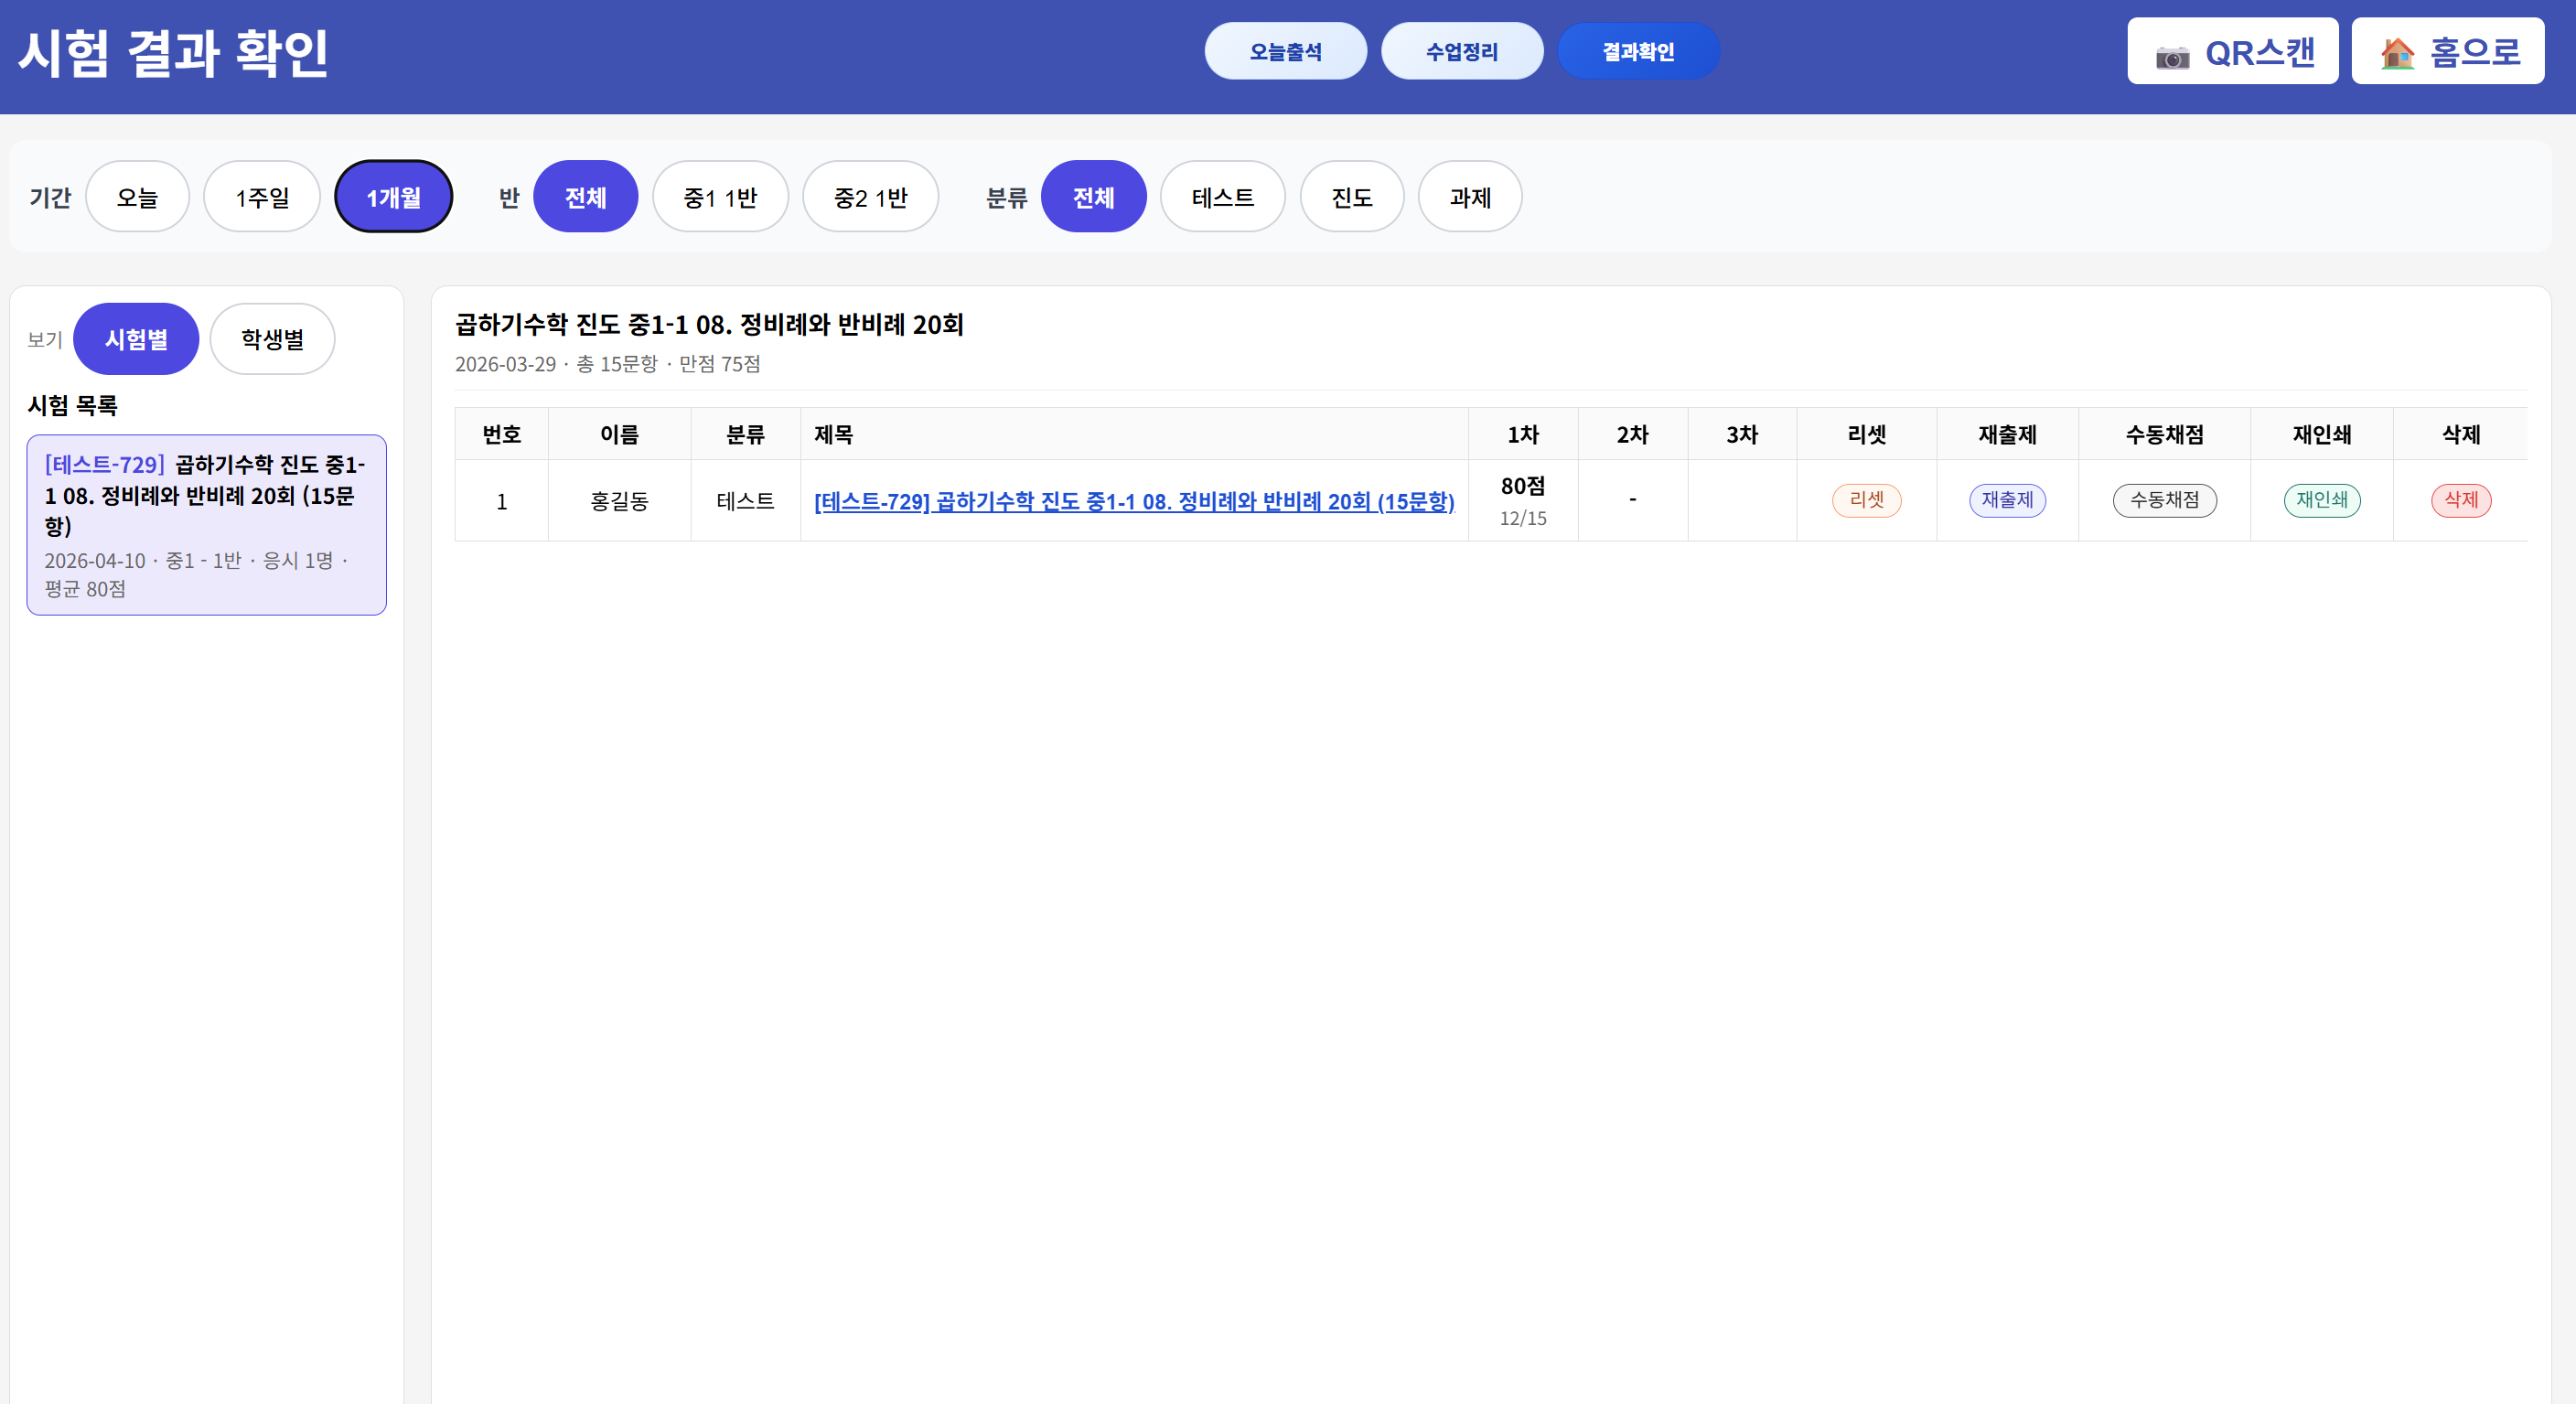Image resolution: width=2576 pixels, height=1404 pixels.
Task: Filter class to 중1 1반
Action: [x=720, y=197]
